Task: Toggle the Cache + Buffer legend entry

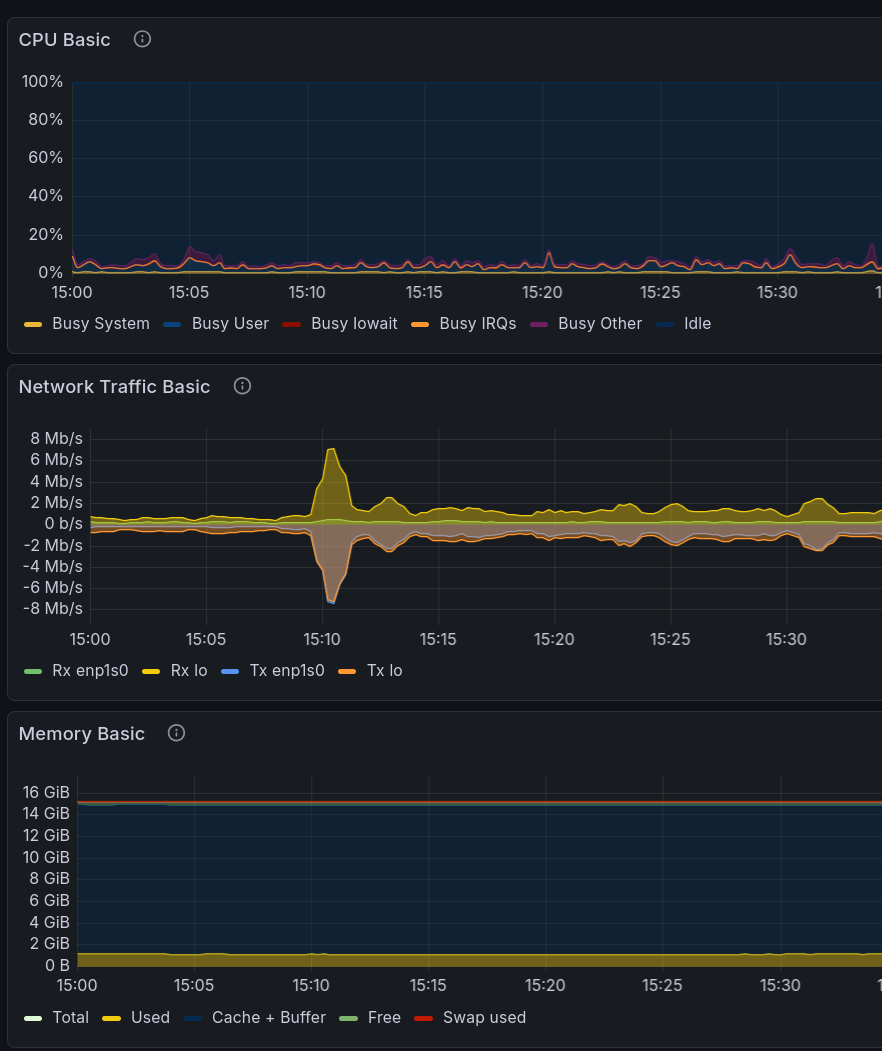Action: 269,1017
